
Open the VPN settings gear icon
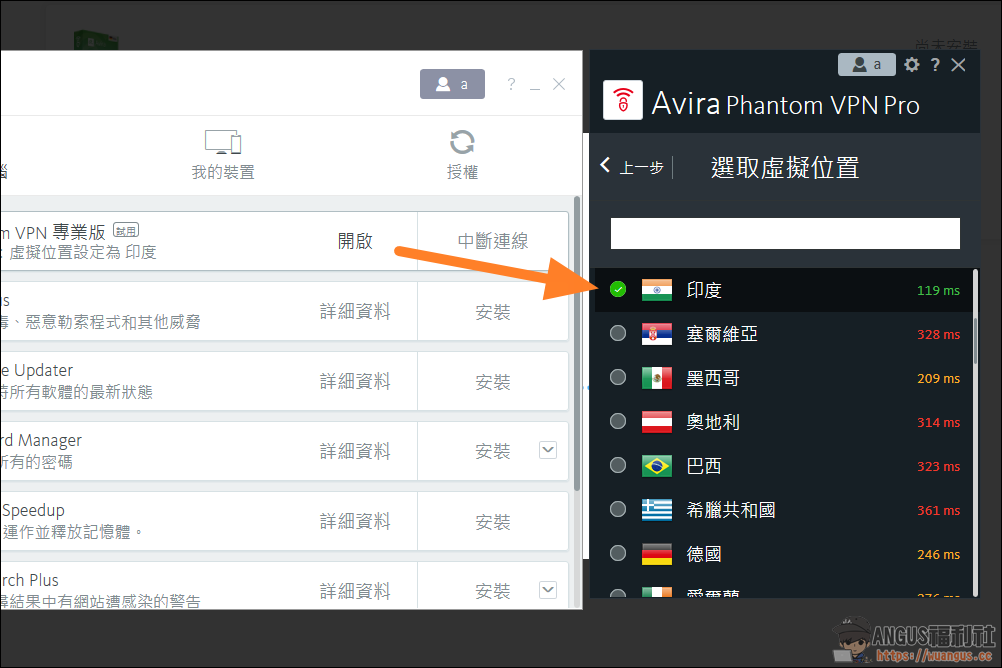click(x=911, y=65)
